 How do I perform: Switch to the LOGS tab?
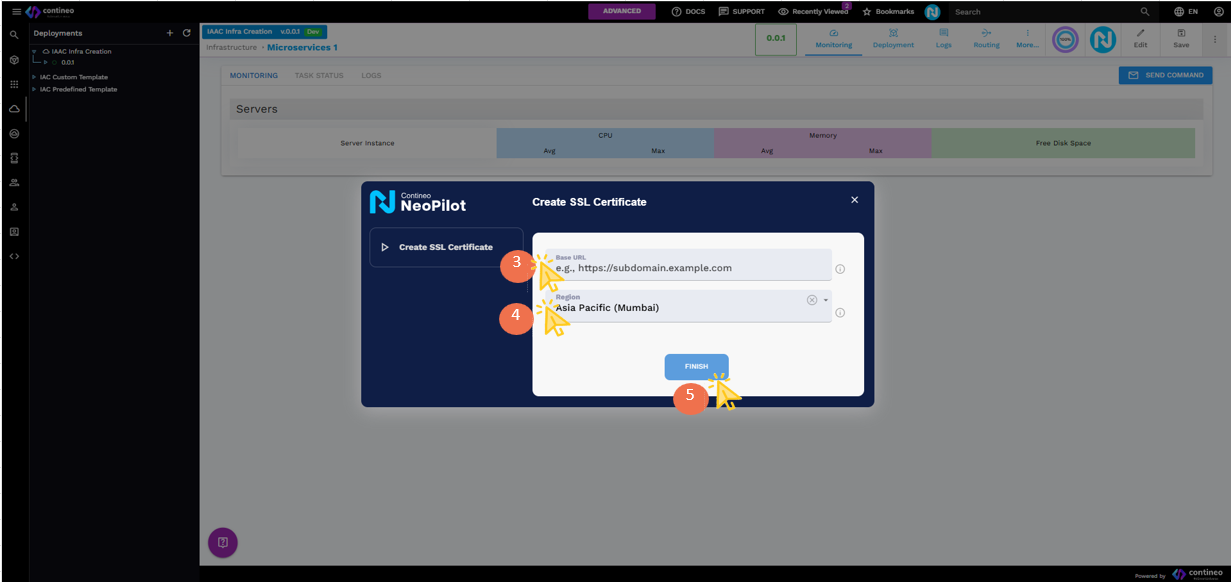pos(371,76)
